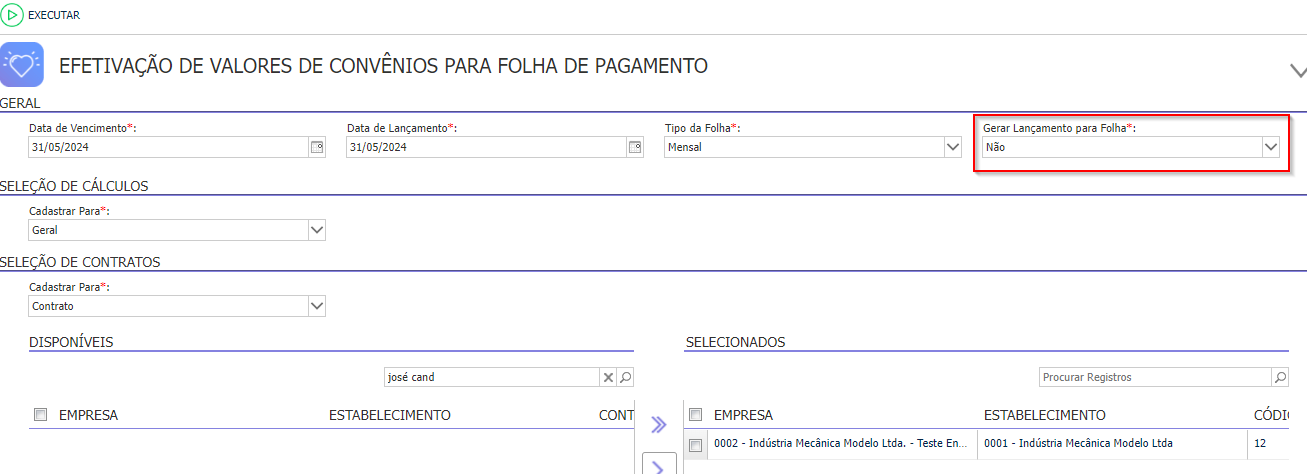This screenshot has height=474, width=1307.
Task: Open Cadastrar Para dropdown showing Geral
Action: 317,230
